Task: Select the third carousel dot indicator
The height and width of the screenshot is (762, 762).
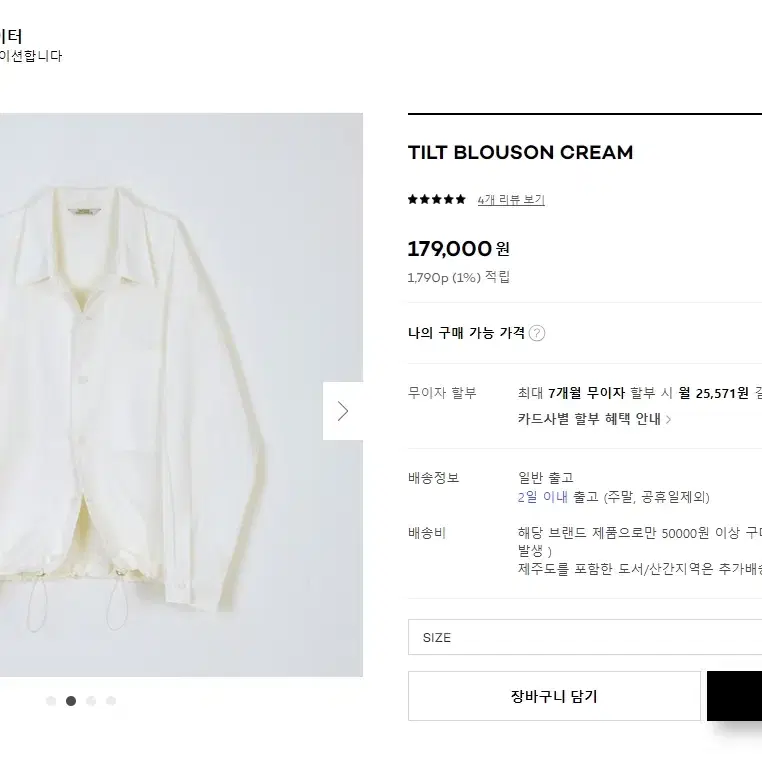Action: pyautogui.click(x=91, y=701)
